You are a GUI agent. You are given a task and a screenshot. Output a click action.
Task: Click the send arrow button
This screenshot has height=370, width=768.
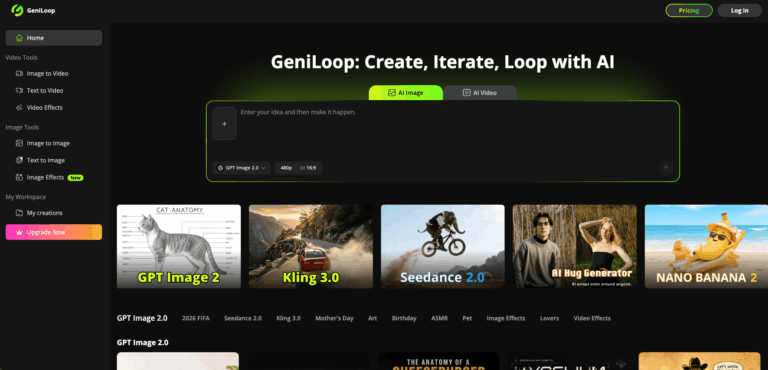click(666, 168)
